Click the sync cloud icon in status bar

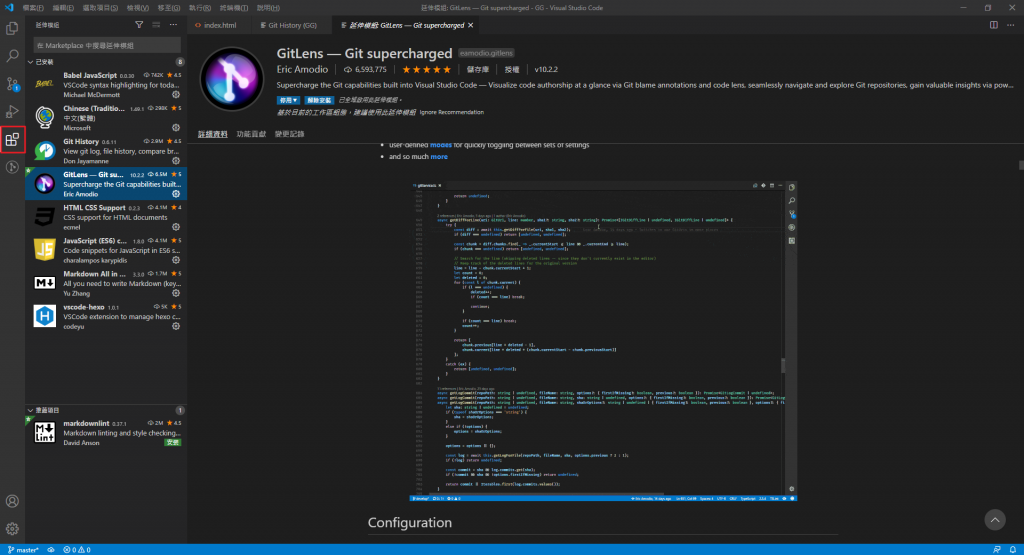point(51,550)
